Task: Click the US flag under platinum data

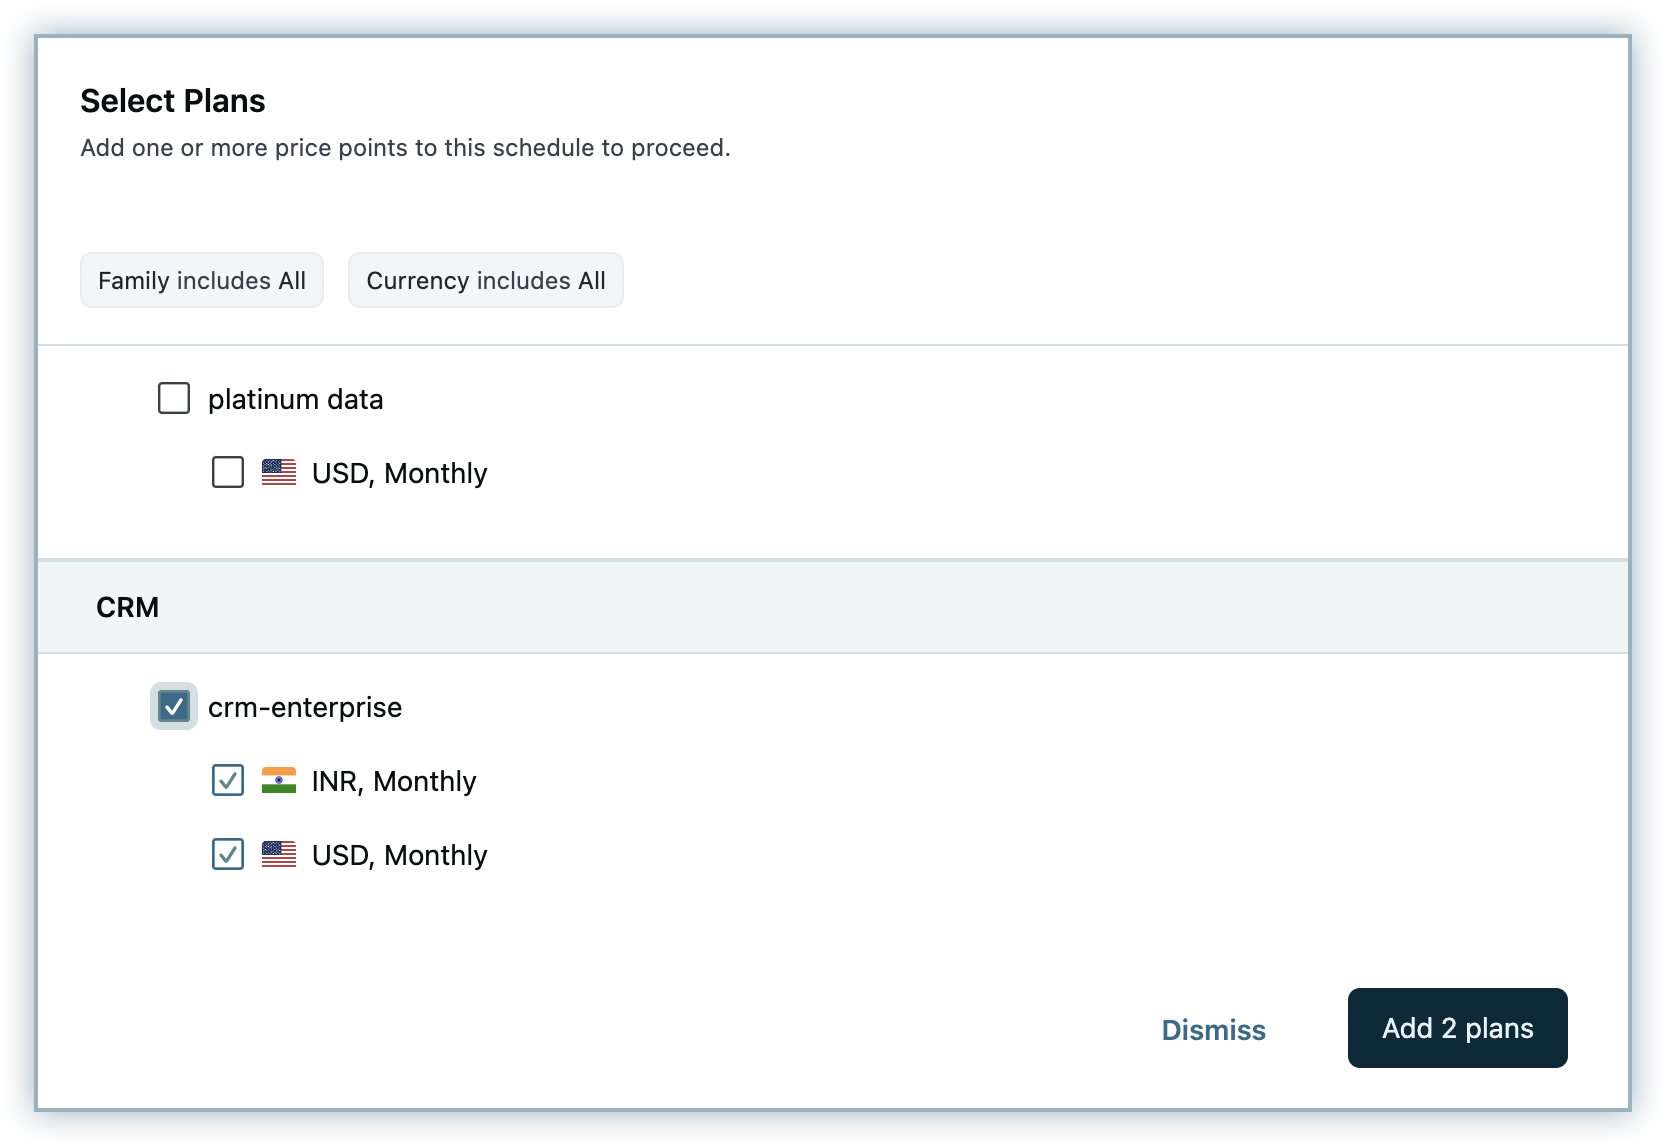Action: (x=279, y=472)
